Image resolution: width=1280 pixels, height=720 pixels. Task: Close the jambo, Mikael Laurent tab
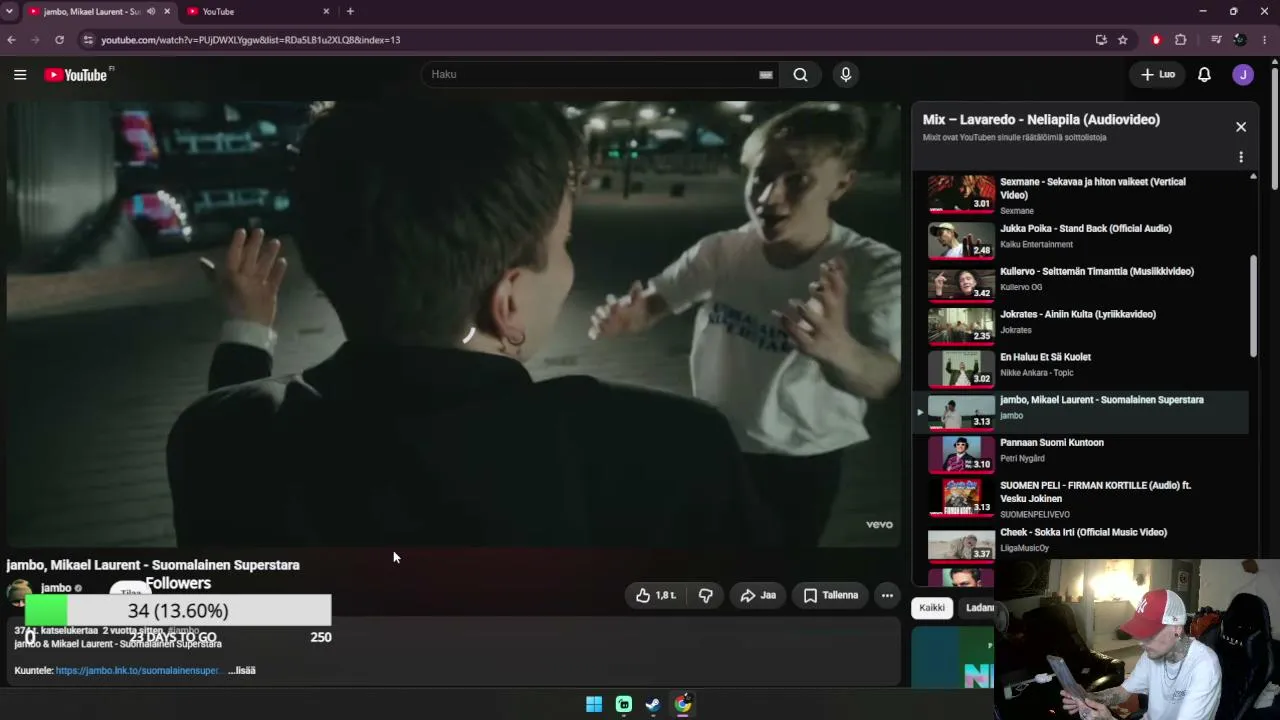tap(167, 11)
